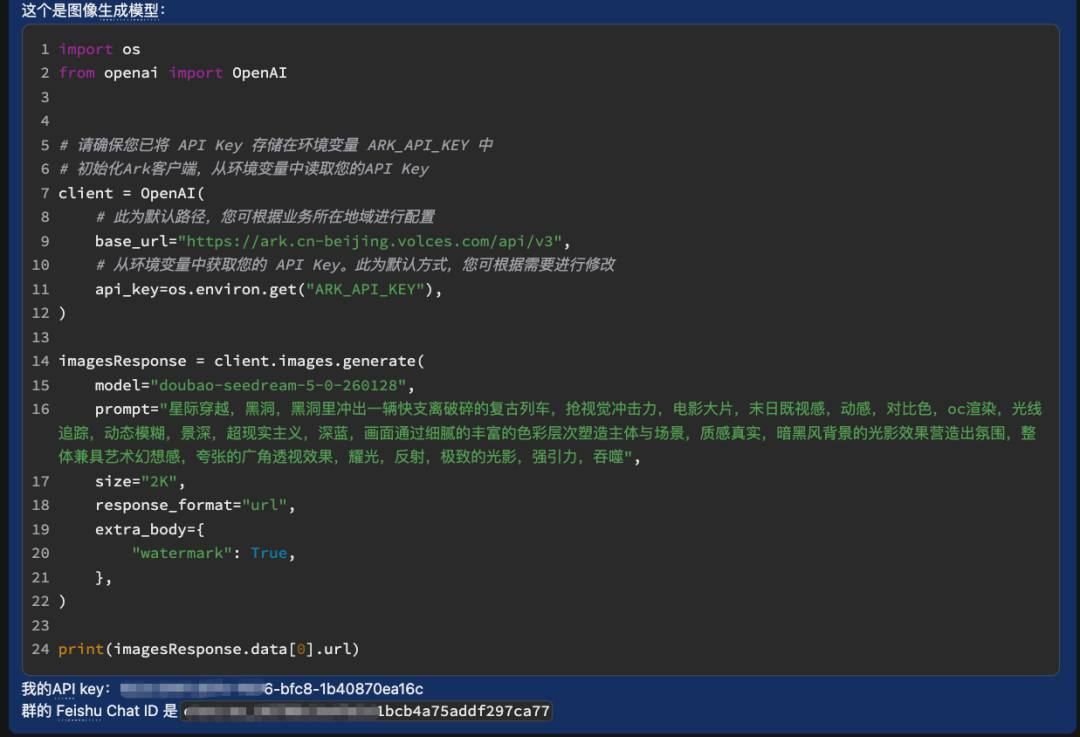Click line number 1 in the gutter
Viewport: 1080px width, 737px height.
(x=45, y=50)
